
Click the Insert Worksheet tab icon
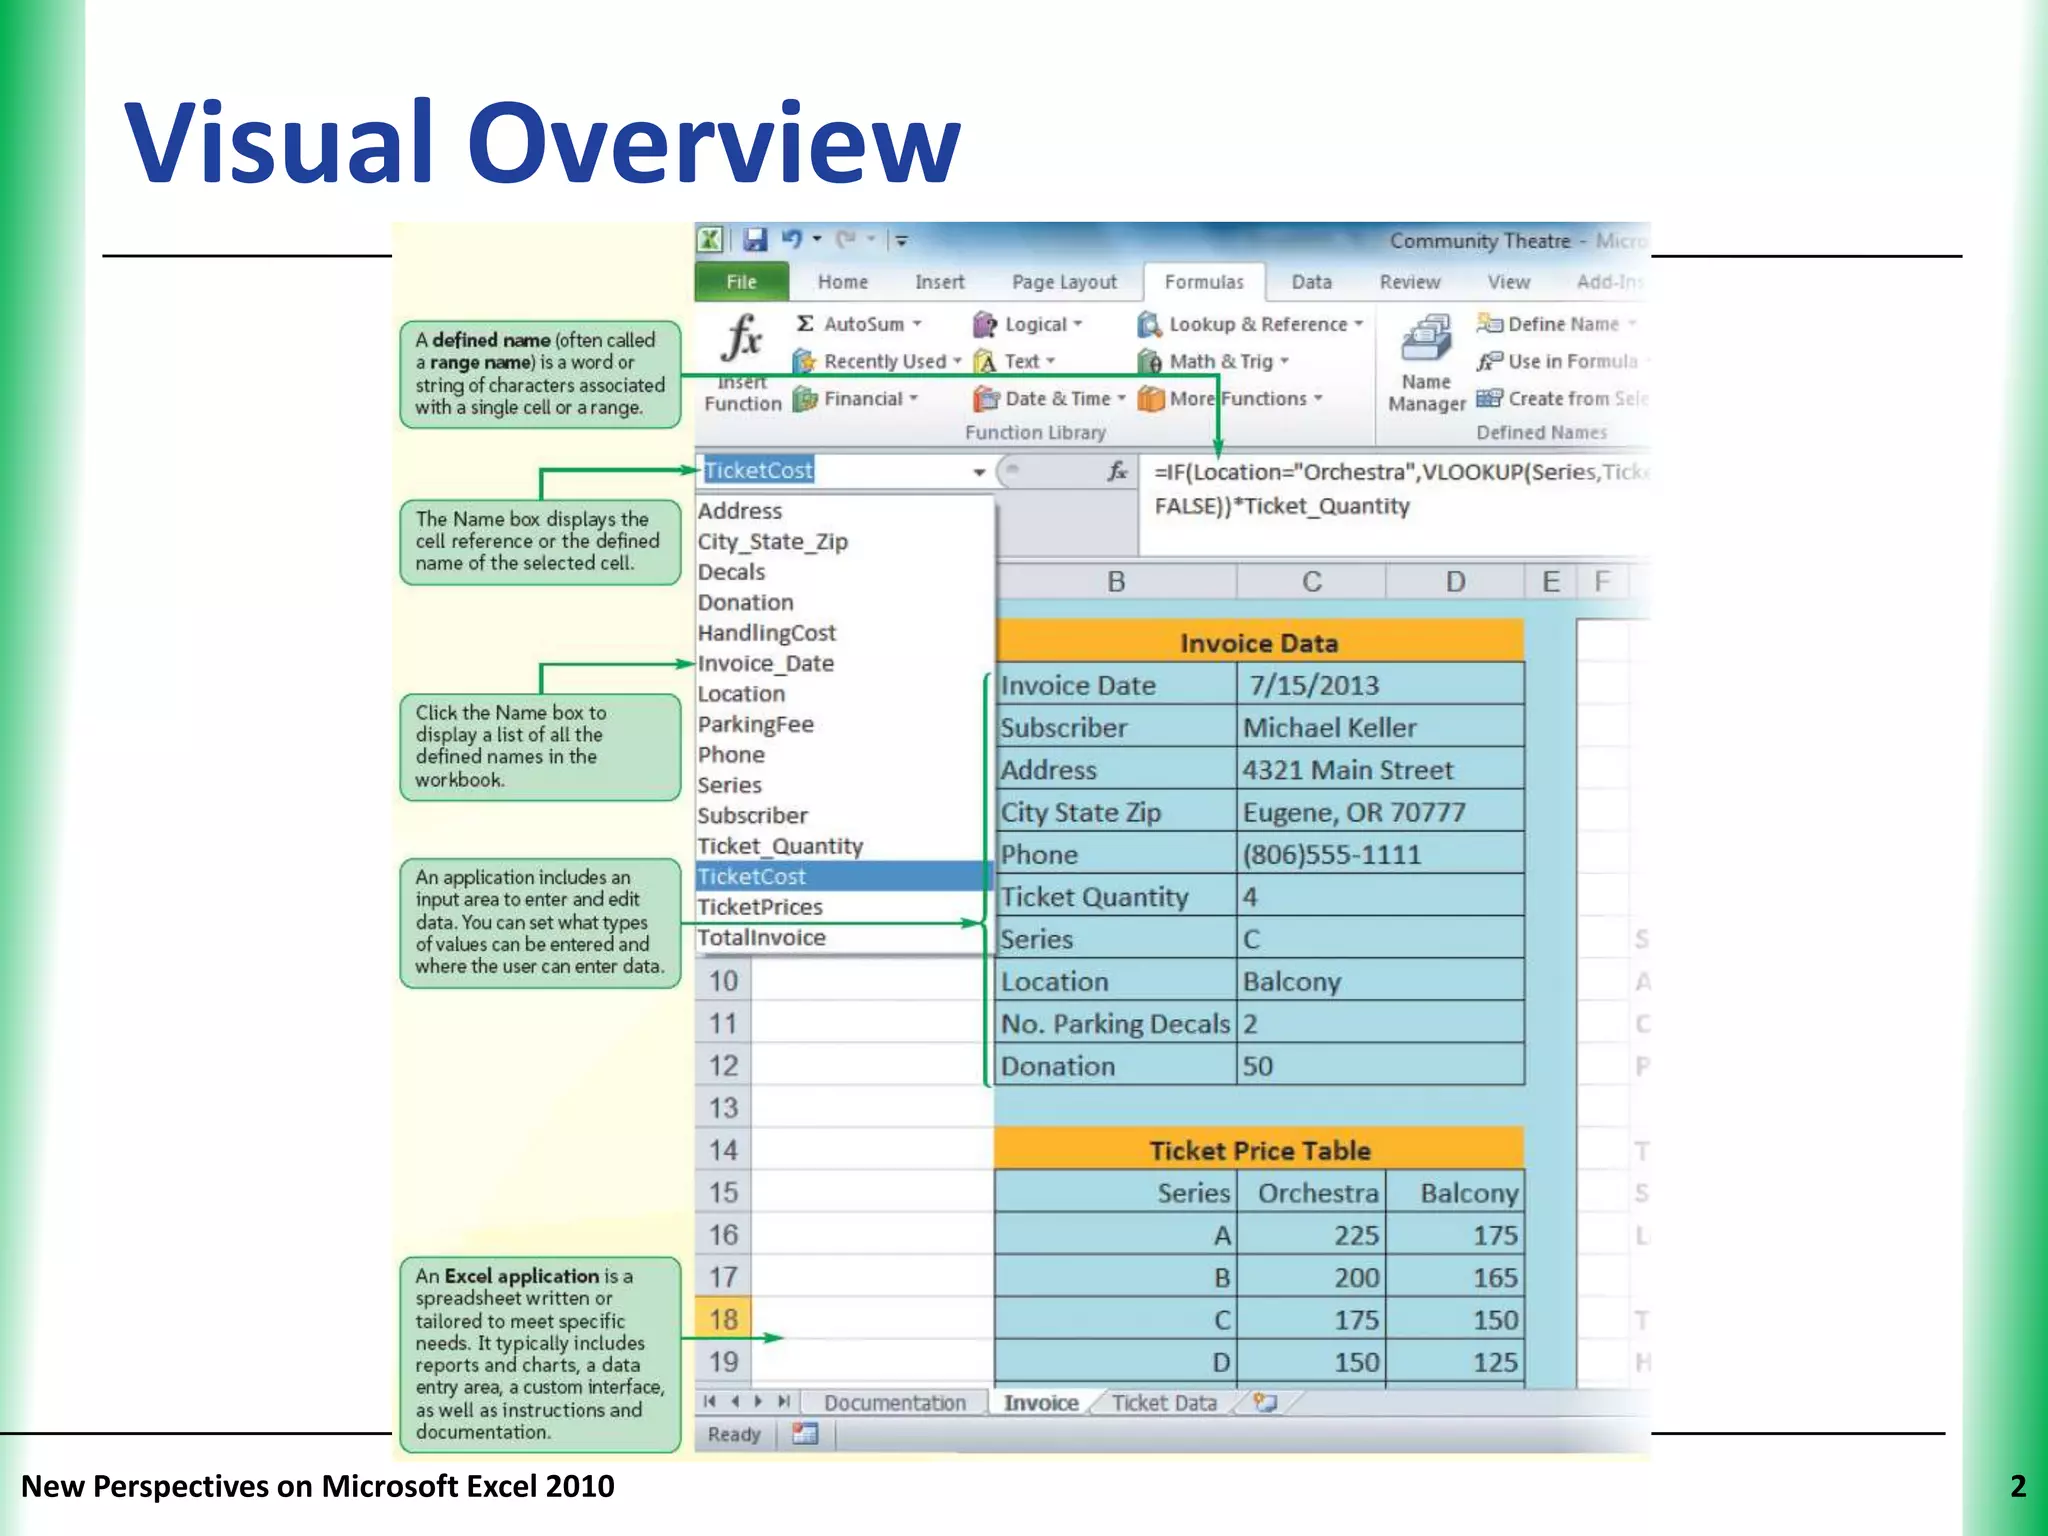click(x=1265, y=1402)
